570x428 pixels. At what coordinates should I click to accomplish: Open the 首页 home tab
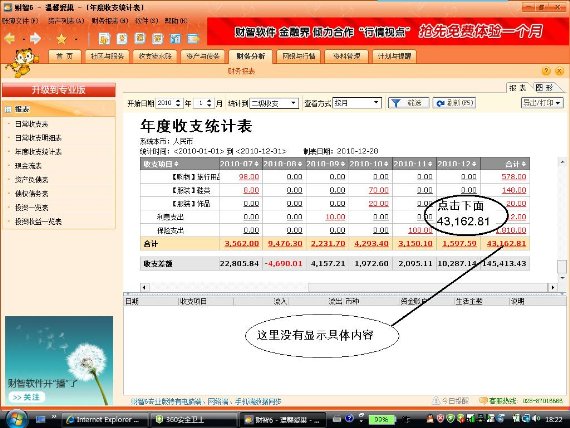[65, 56]
